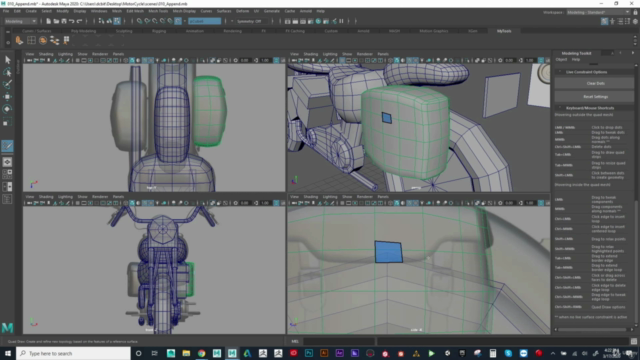Viewport: 640px width, 360px height.
Task: Click the MEL command line field
Action: [339, 341]
